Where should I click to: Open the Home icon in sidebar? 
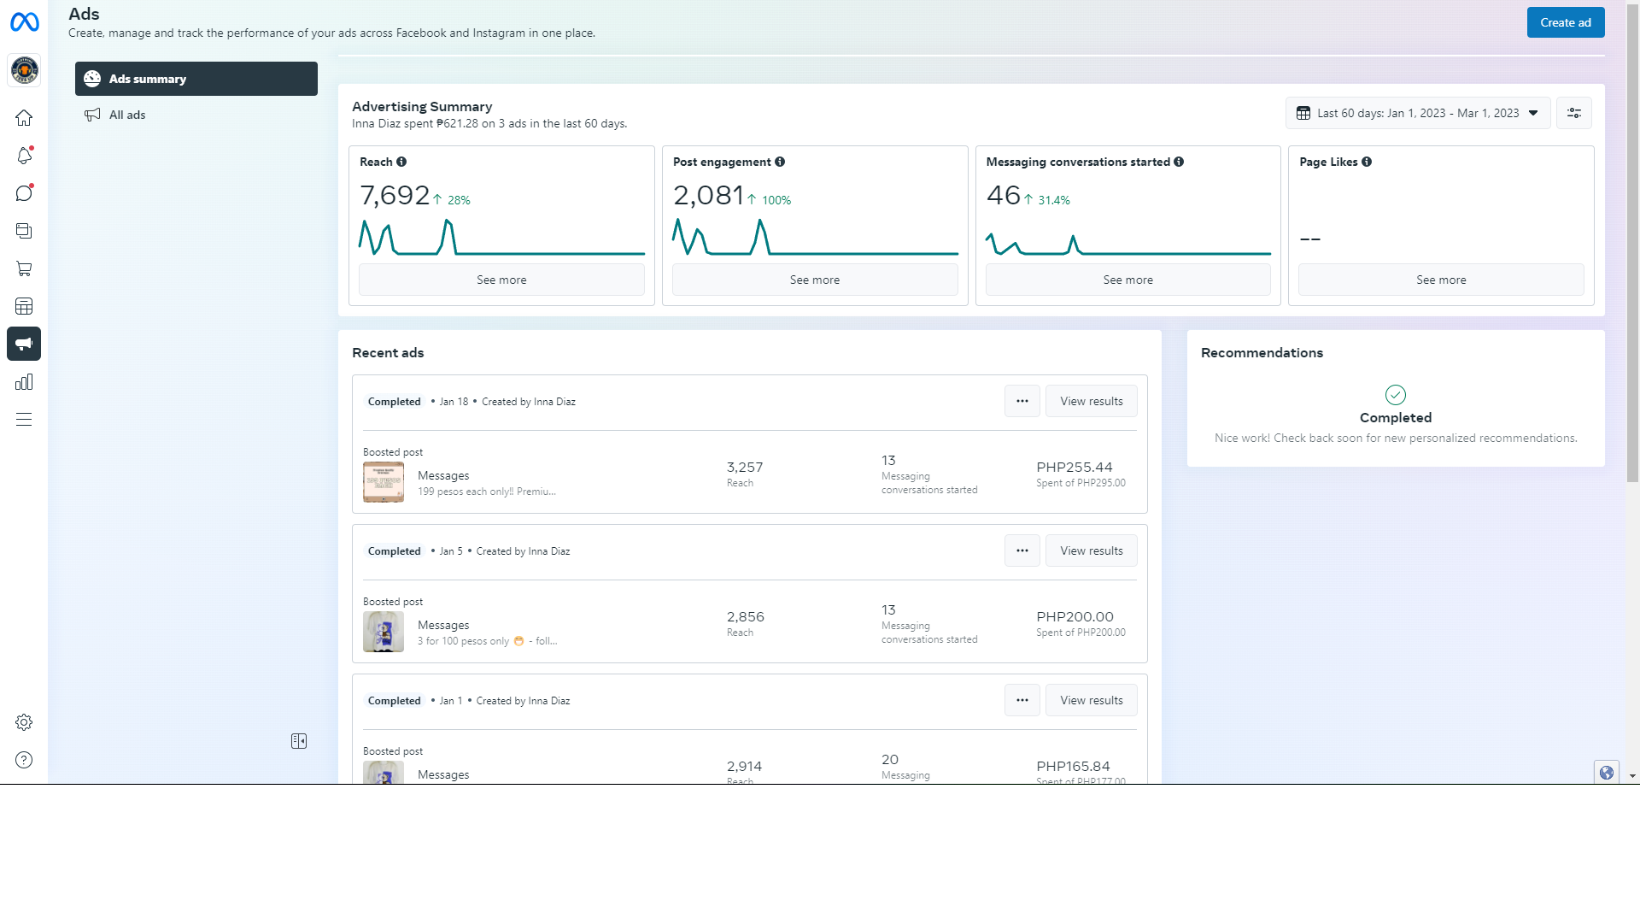click(x=24, y=118)
